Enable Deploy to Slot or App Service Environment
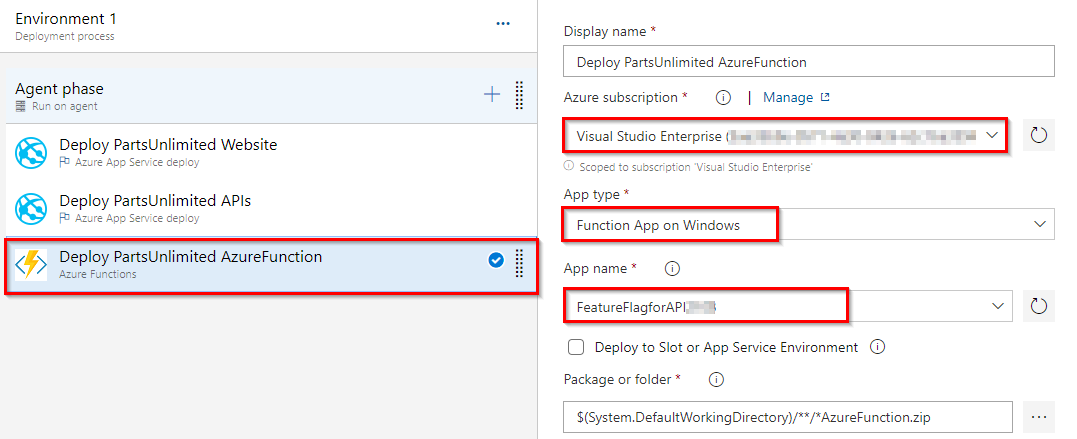The height and width of the screenshot is (439, 1077). (576, 347)
